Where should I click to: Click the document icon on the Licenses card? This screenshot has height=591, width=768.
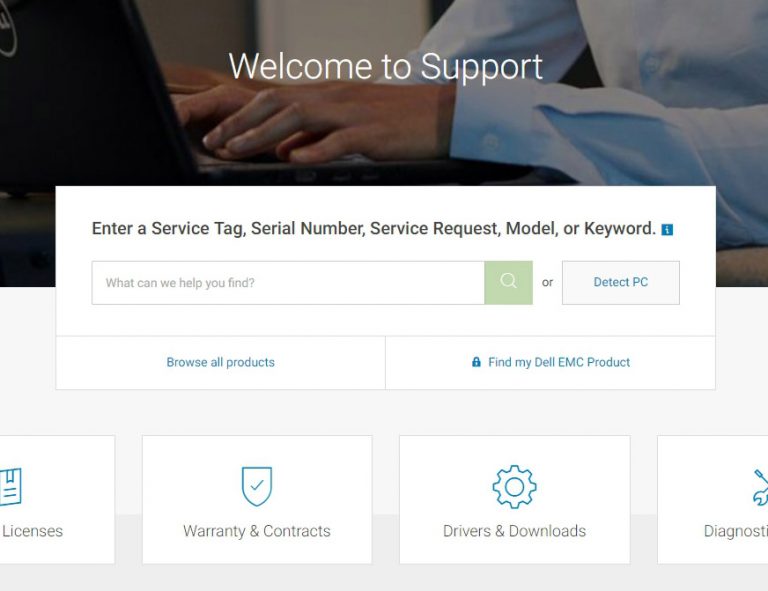11,487
